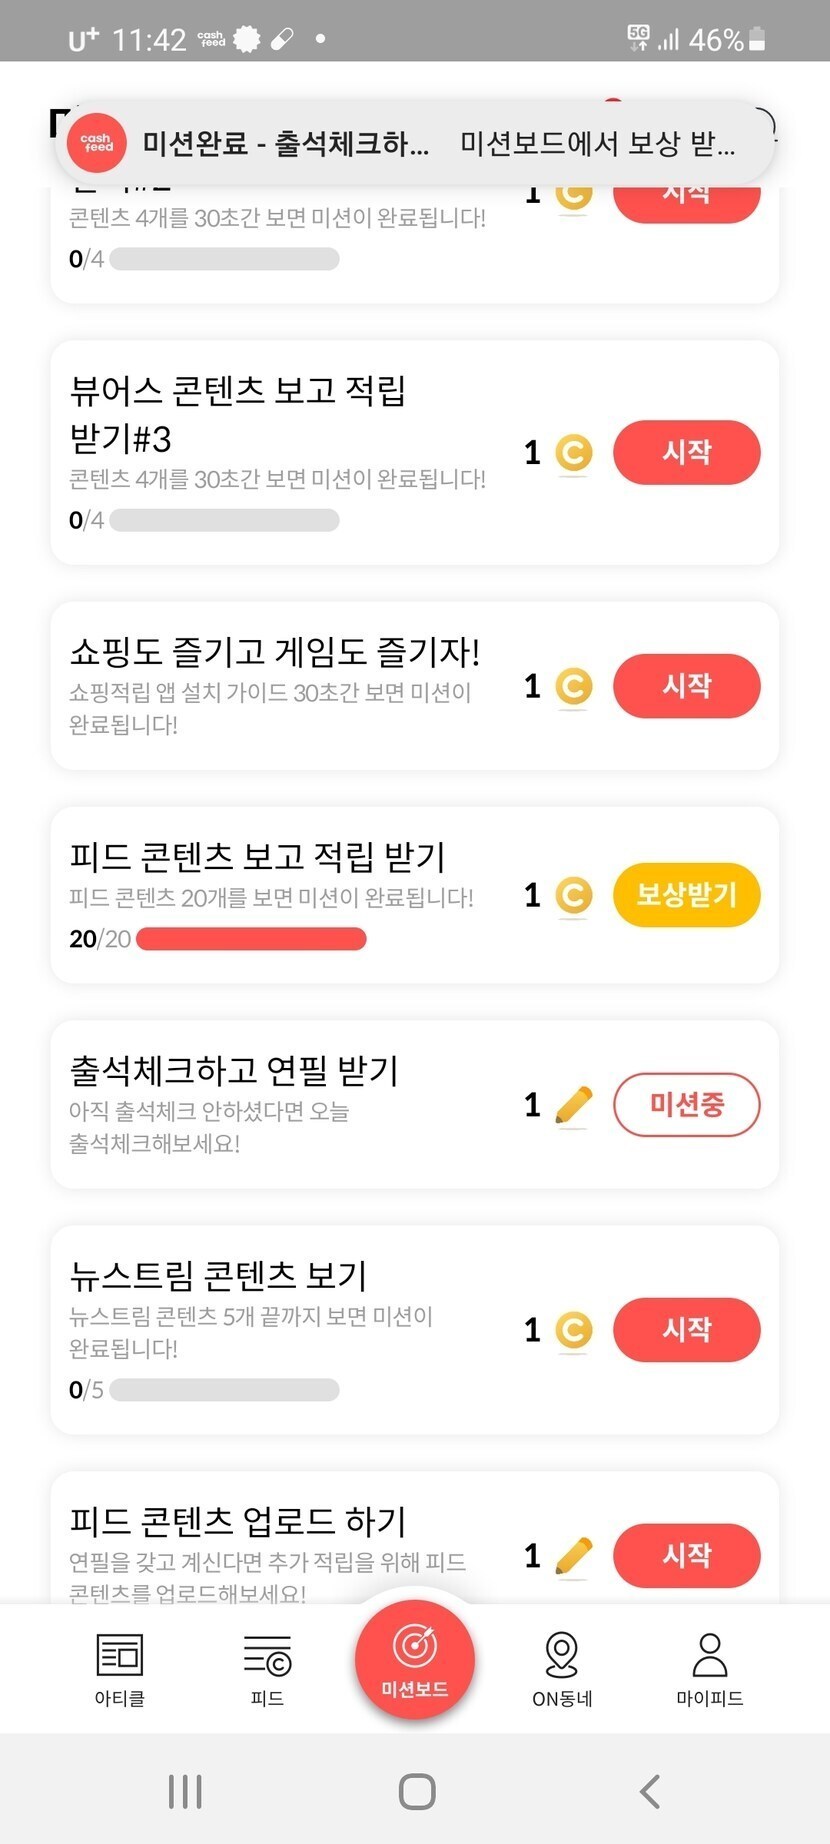
Task: Open the 마이피드 profile icon
Action: [710, 1657]
